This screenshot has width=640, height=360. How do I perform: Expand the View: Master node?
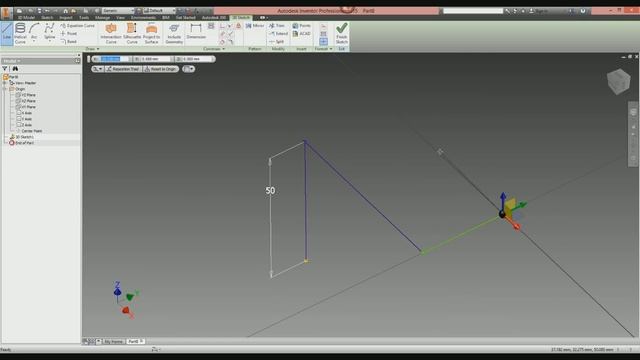[x=5, y=83]
